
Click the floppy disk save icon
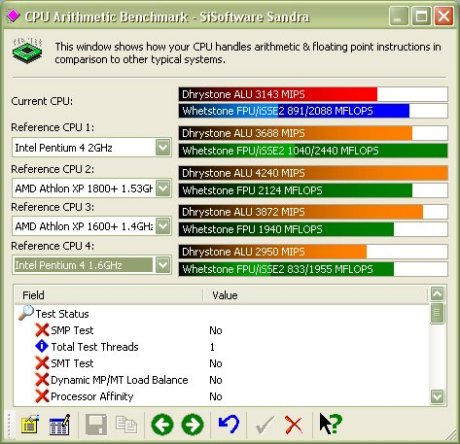pyautogui.click(x=96, y=425)
